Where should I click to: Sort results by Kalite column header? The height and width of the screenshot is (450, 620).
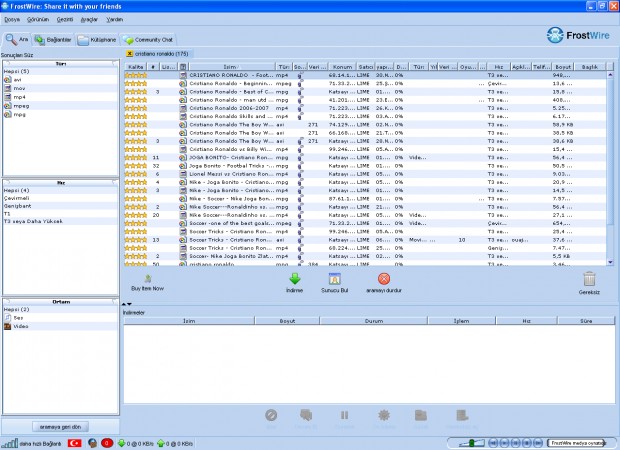[136, 67]
